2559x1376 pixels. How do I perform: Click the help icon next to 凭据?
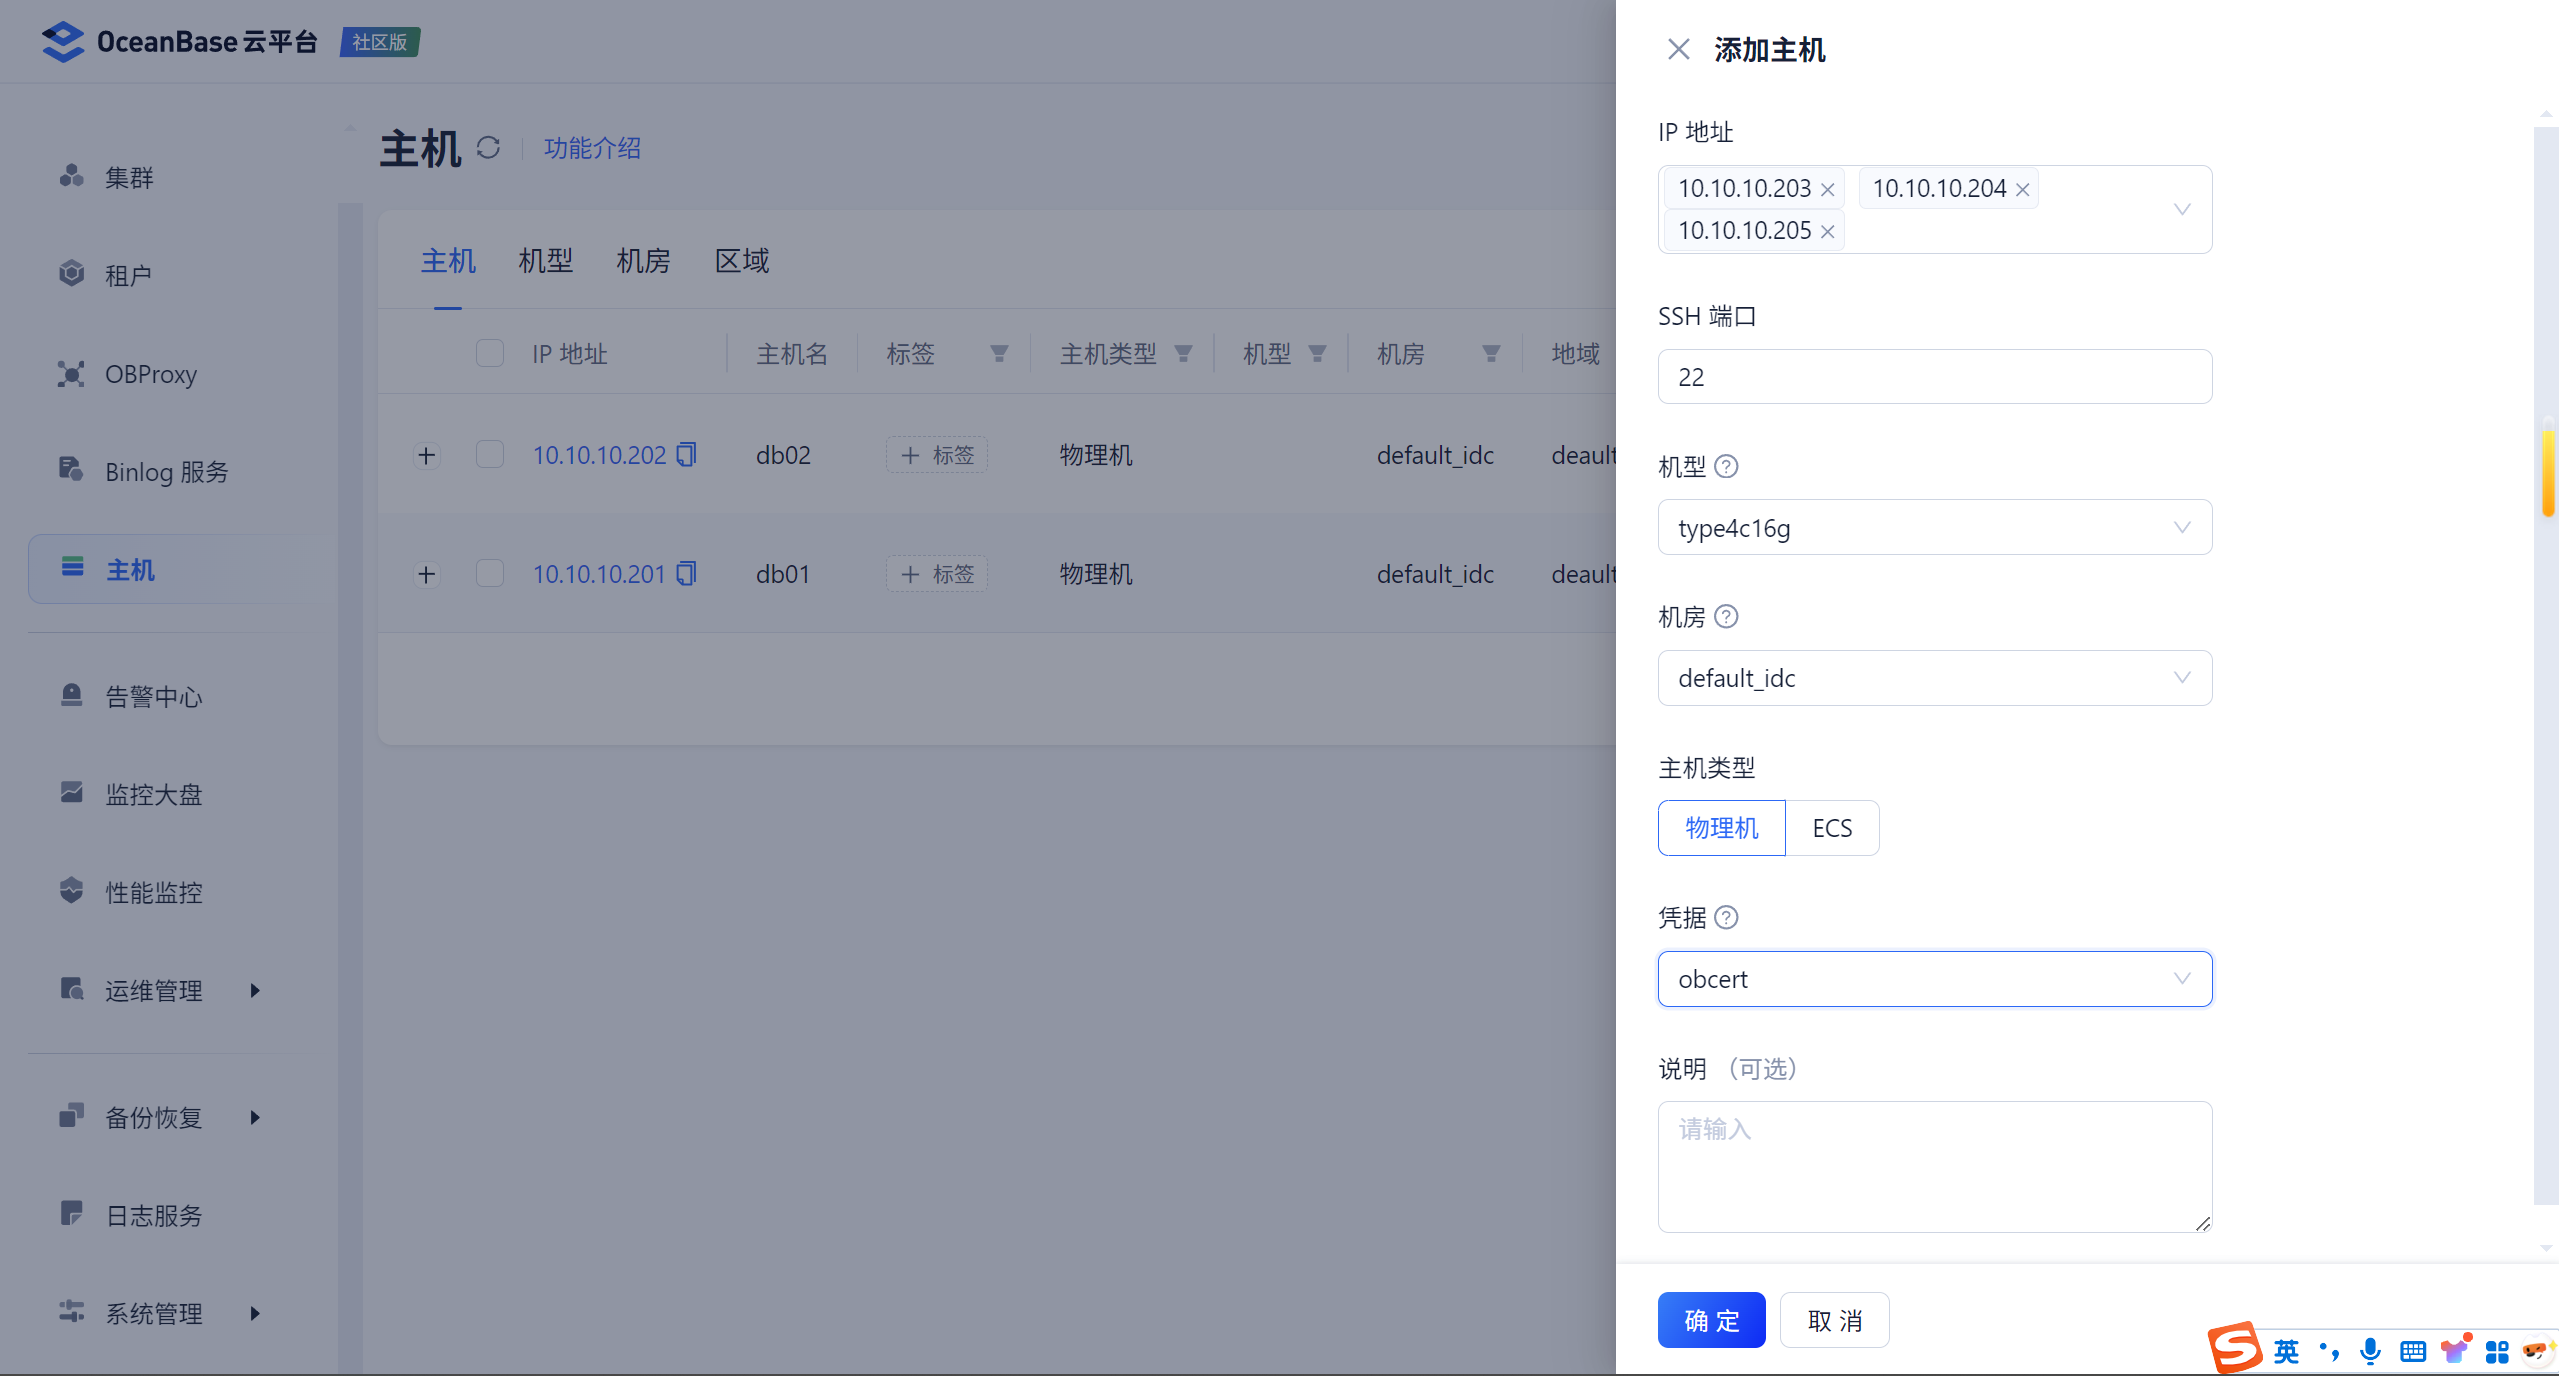click(1726, 917)
